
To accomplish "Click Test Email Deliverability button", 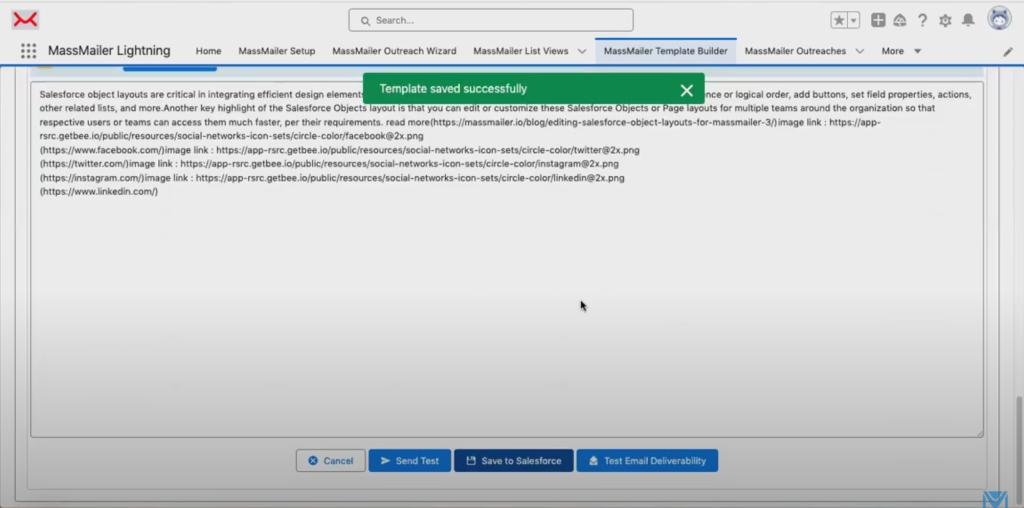I will [647, 460].
